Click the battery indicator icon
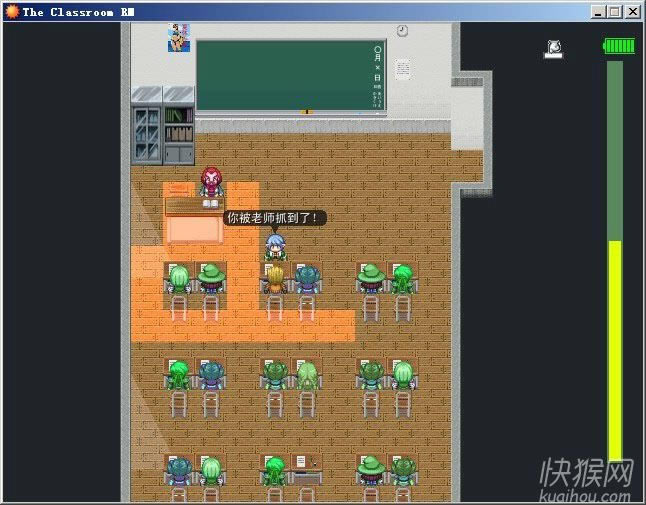 pos(619,46)
